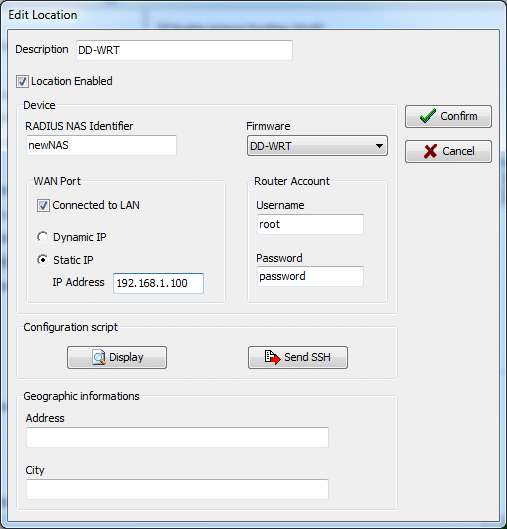Select the Static IP option

point(43,260)
